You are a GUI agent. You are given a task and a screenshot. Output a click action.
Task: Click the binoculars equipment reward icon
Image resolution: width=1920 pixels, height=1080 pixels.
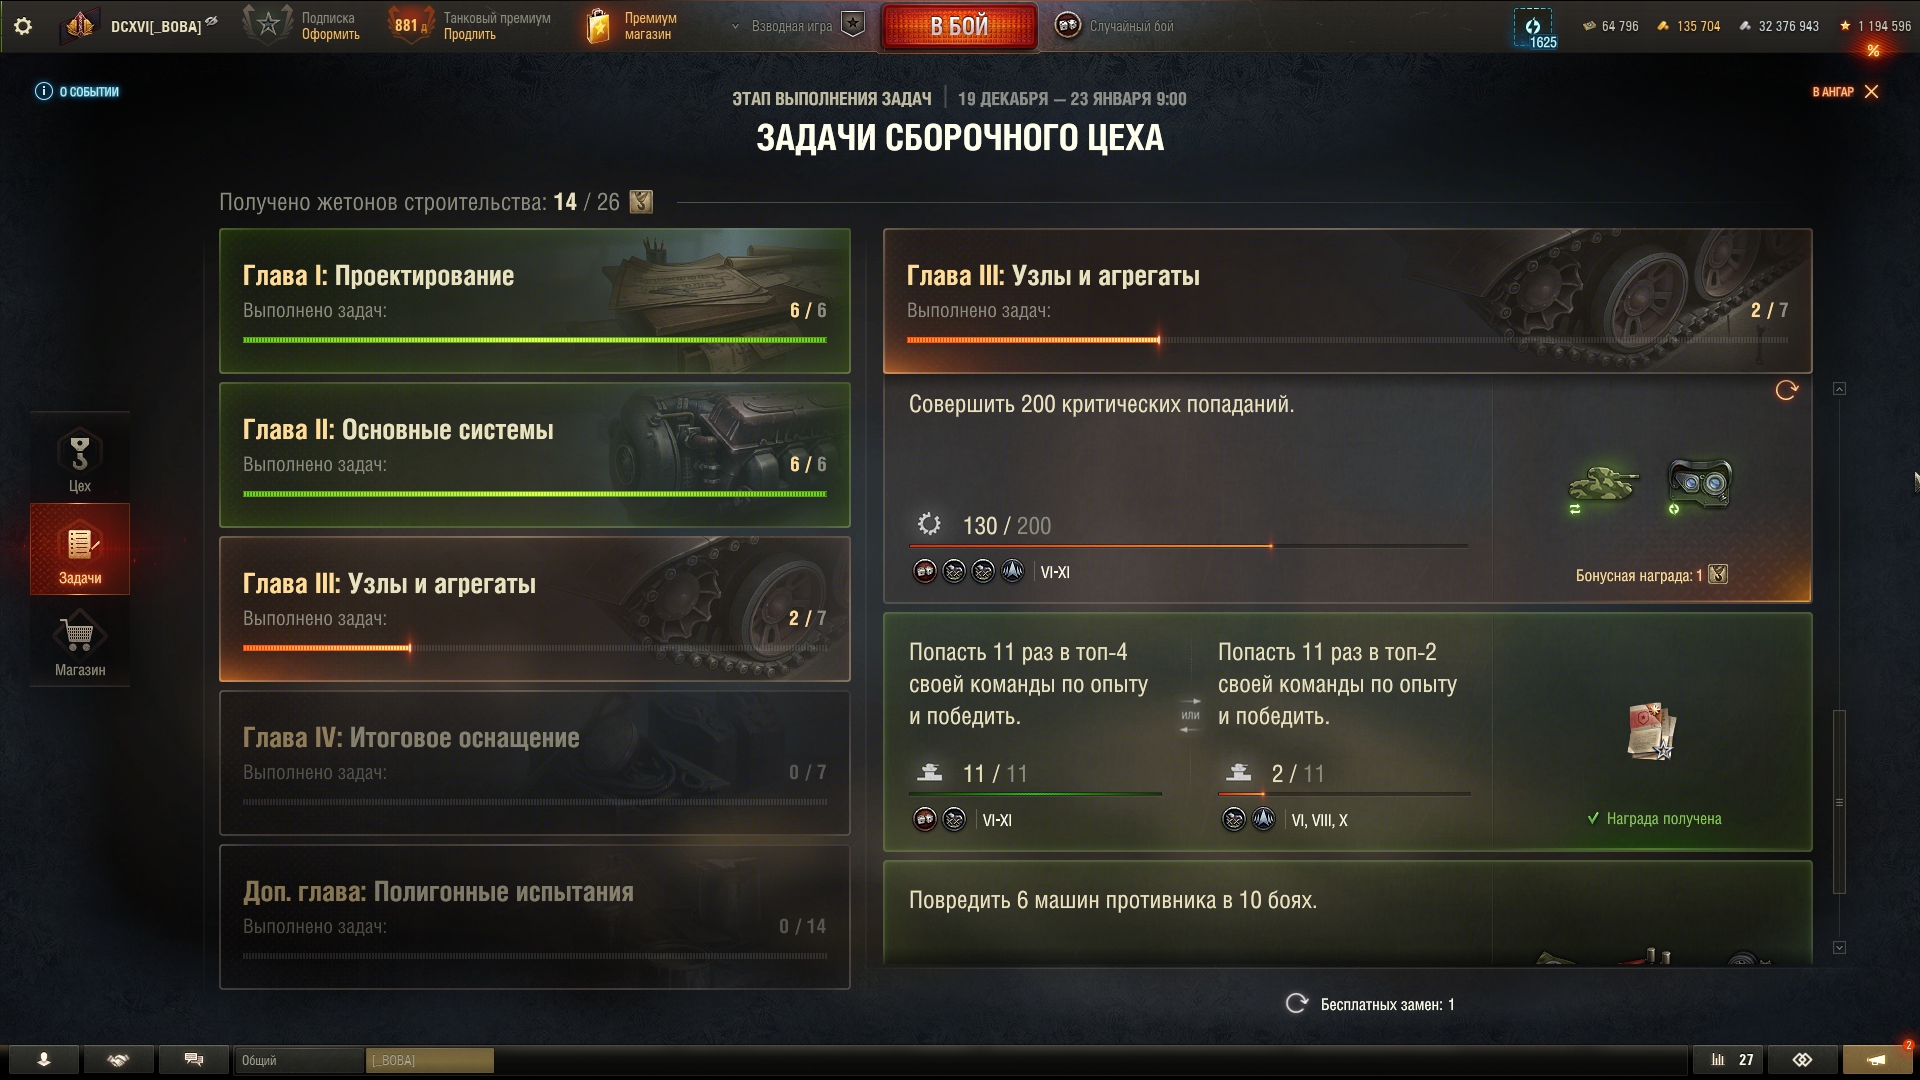coord(1700,484)
